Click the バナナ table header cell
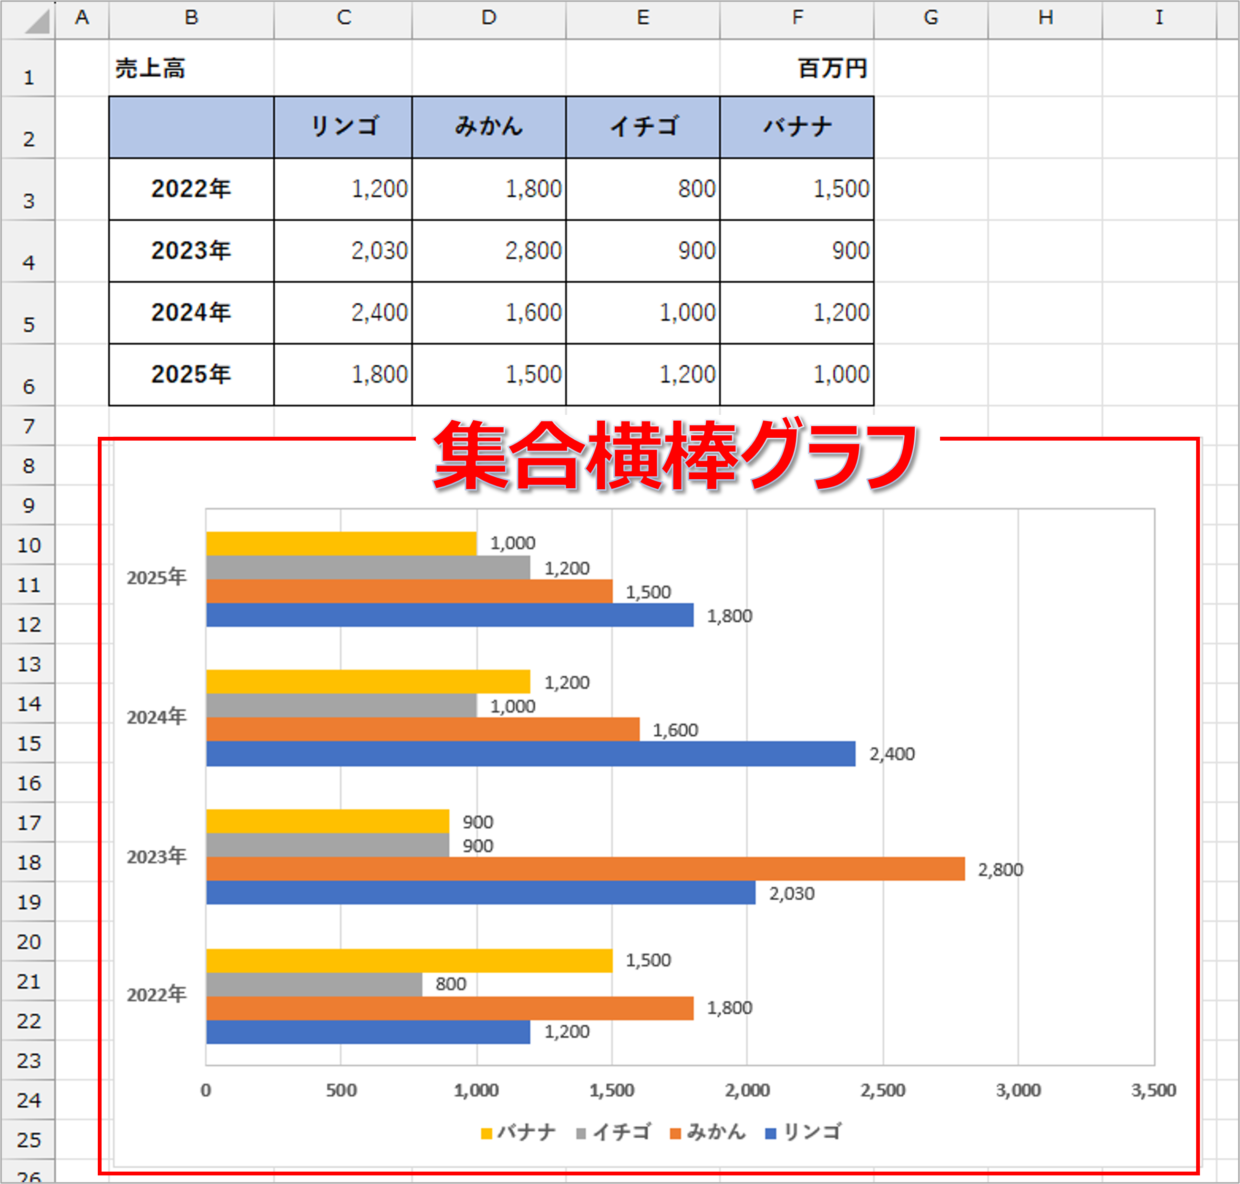The image size is (1240, 1184). [x=797, y=127]
